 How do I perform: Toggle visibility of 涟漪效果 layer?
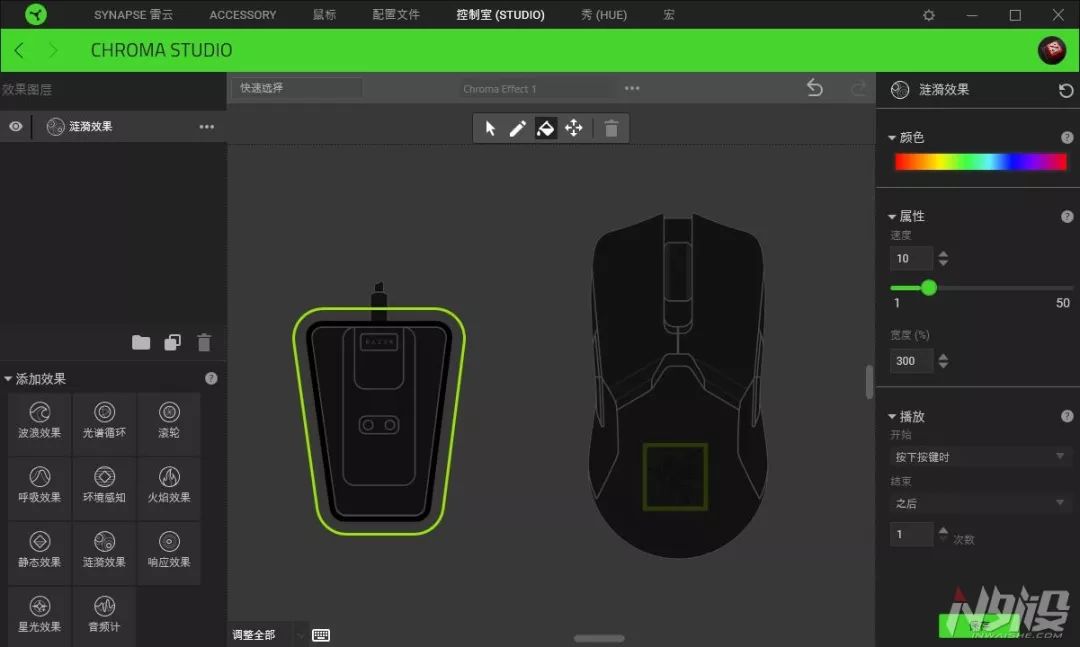coord(15,127)
